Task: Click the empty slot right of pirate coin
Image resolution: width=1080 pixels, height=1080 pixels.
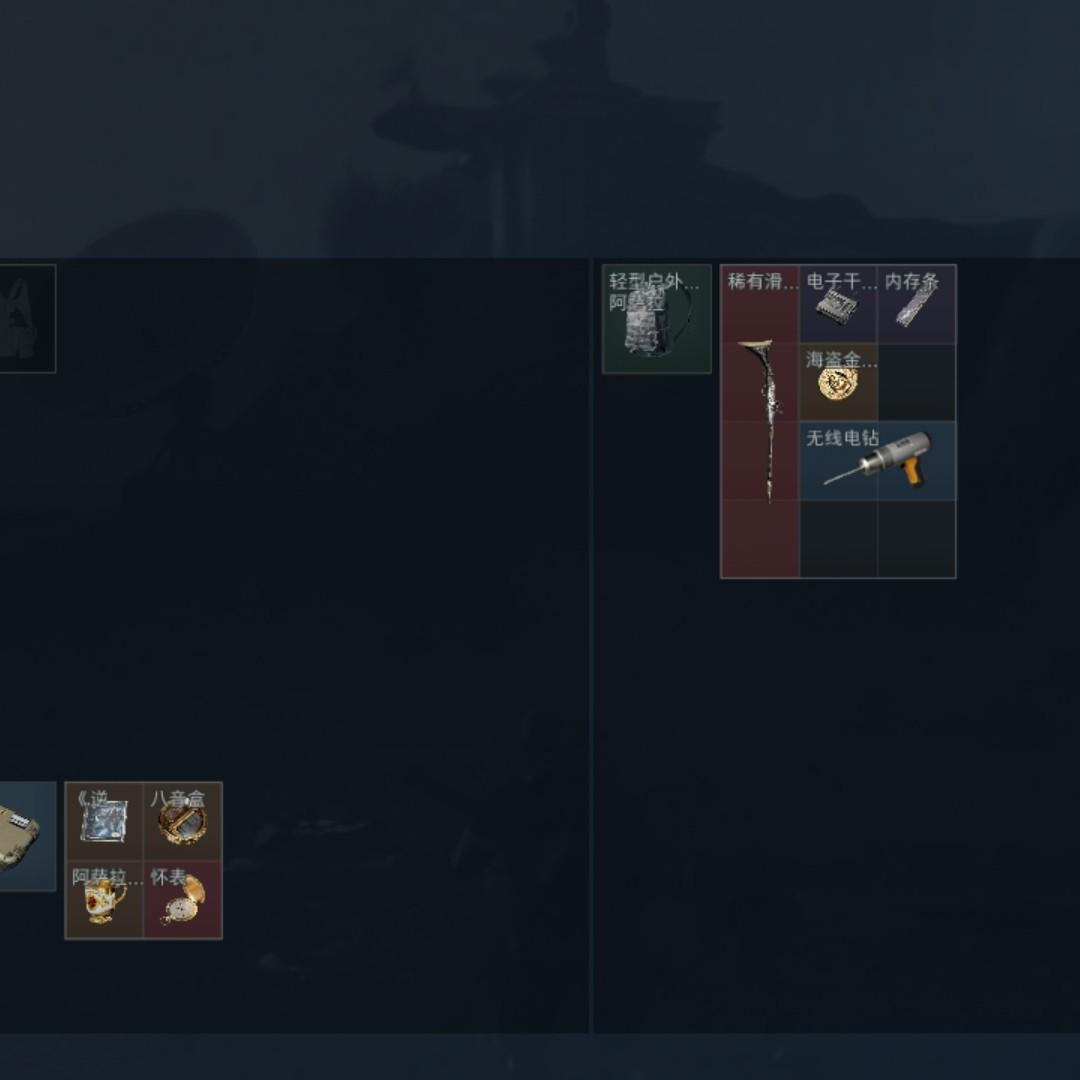Action: pyautogui.click(x=917, y=383)
